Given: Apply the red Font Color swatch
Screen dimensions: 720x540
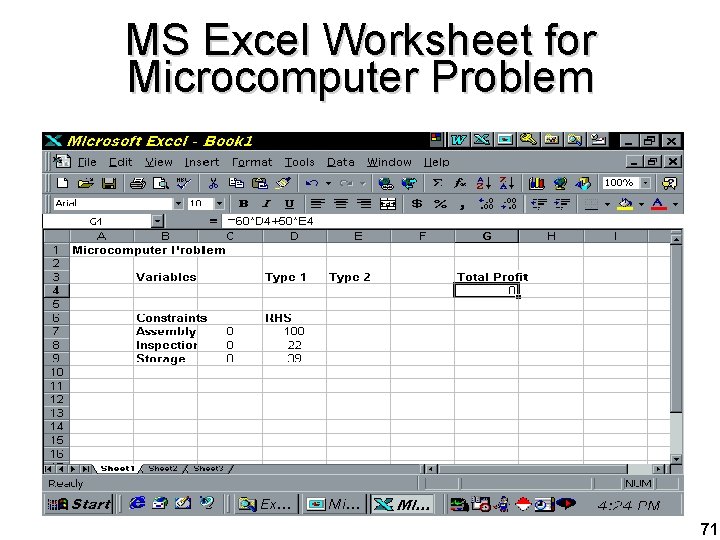Looking at the screenshot, I should click(x=659, y=203).
